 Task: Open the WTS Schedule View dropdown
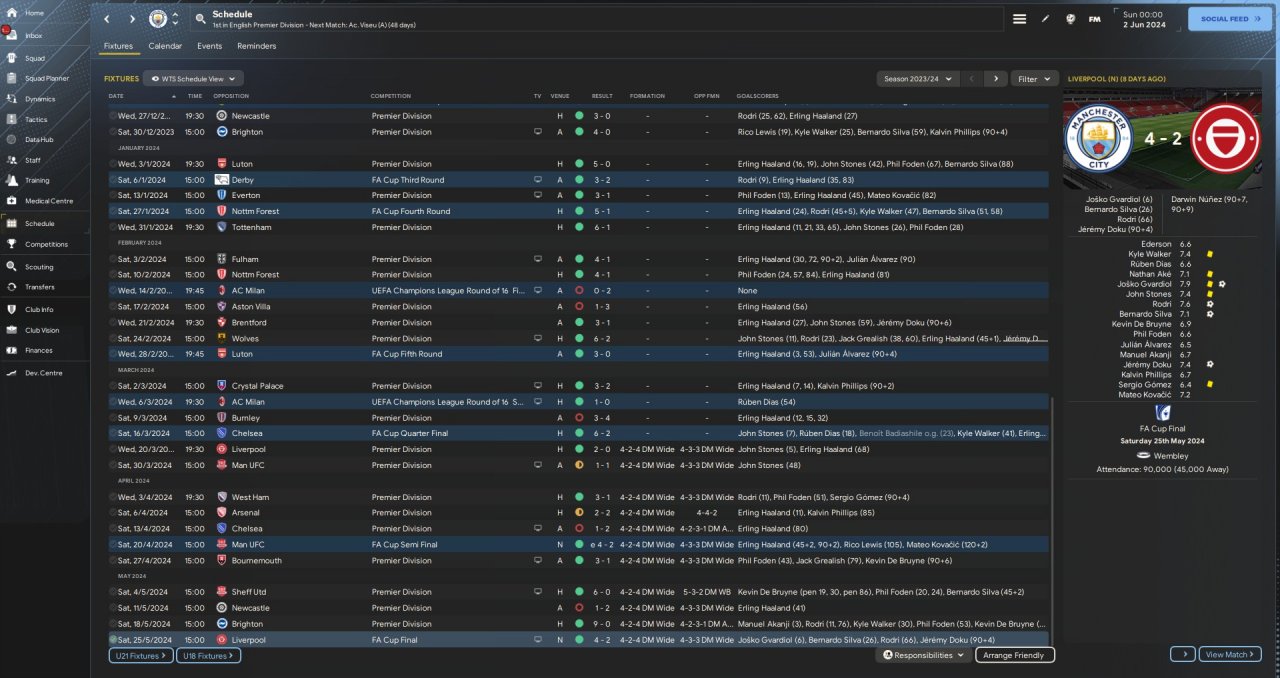click(x=193, y=78)
